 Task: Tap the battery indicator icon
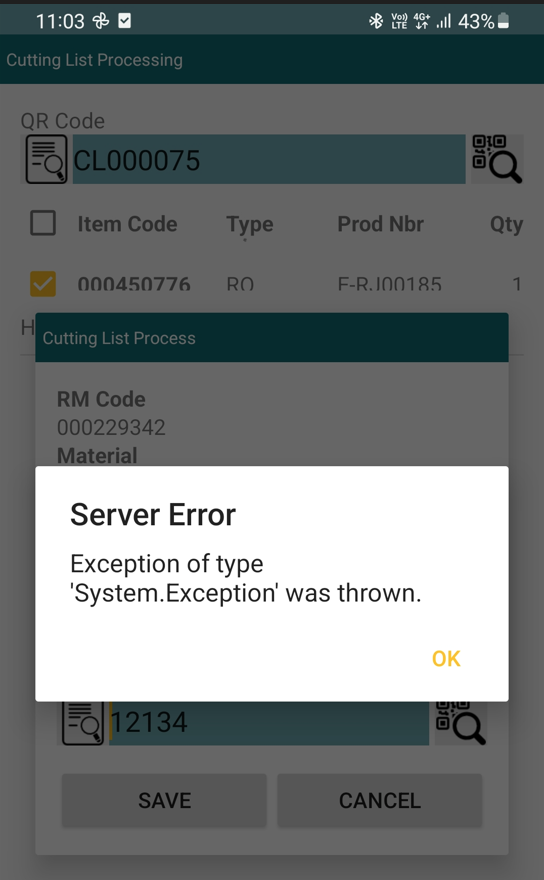click(x=504, y=21)
